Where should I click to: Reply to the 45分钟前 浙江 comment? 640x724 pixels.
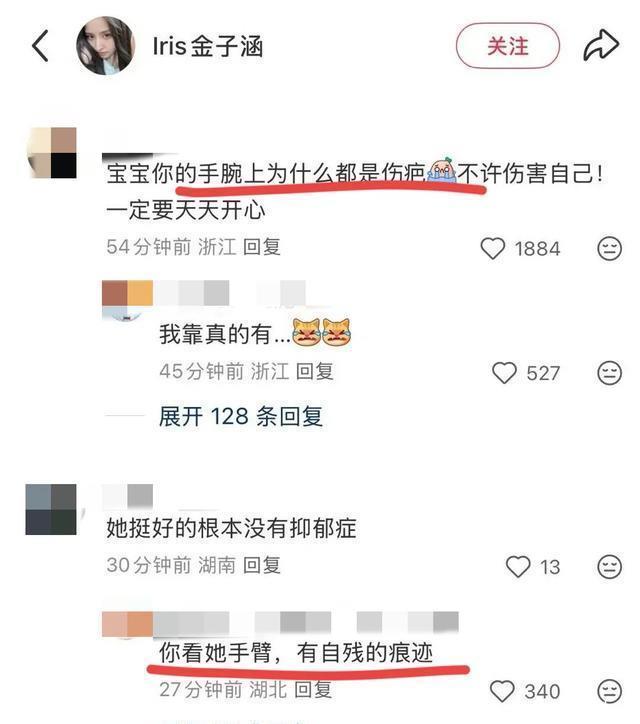(x=314, y=371)
